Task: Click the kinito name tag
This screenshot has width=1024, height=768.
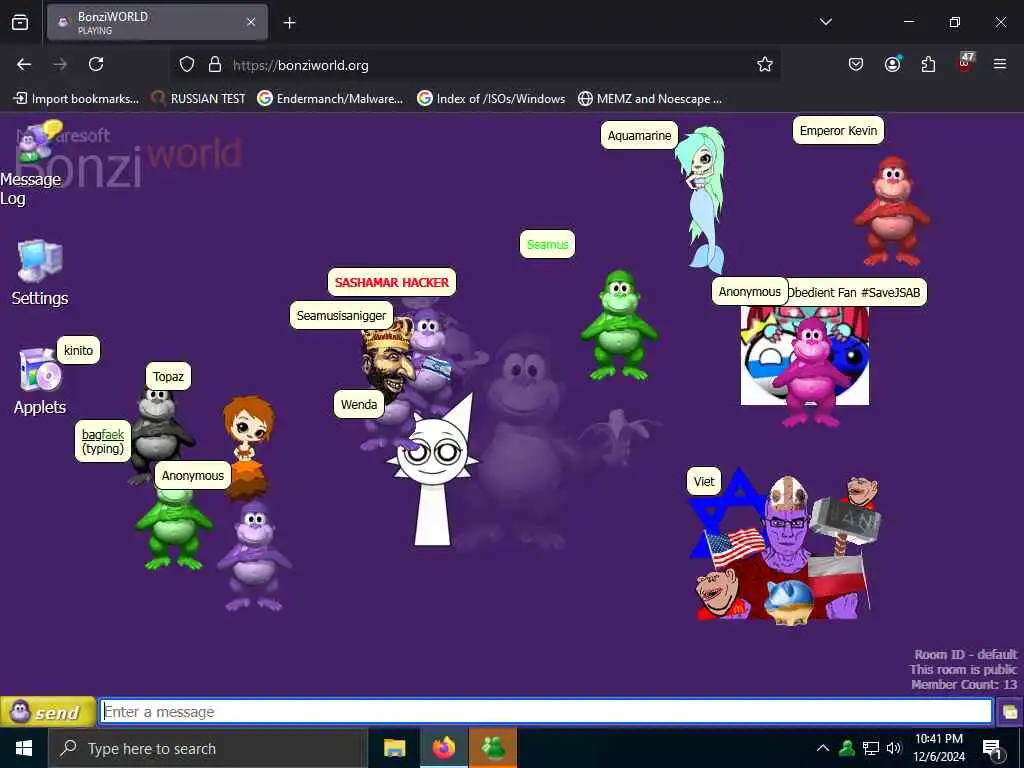Action: [x=78, y=350]
